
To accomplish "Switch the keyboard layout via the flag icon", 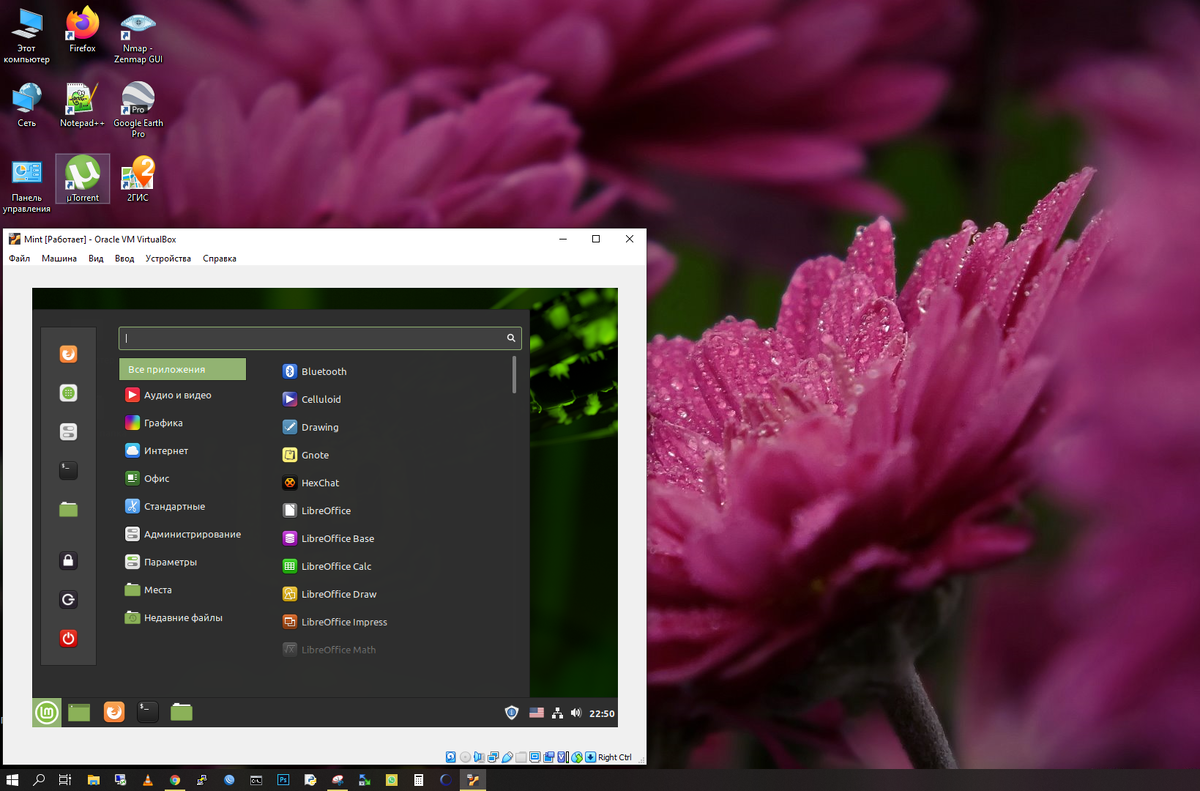I will [537, 712].
